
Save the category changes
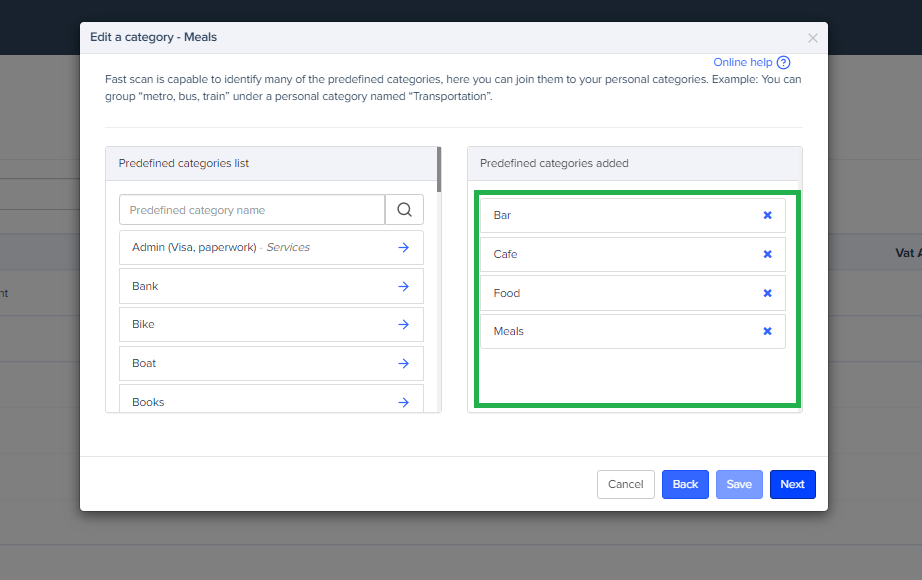point(739,484)
